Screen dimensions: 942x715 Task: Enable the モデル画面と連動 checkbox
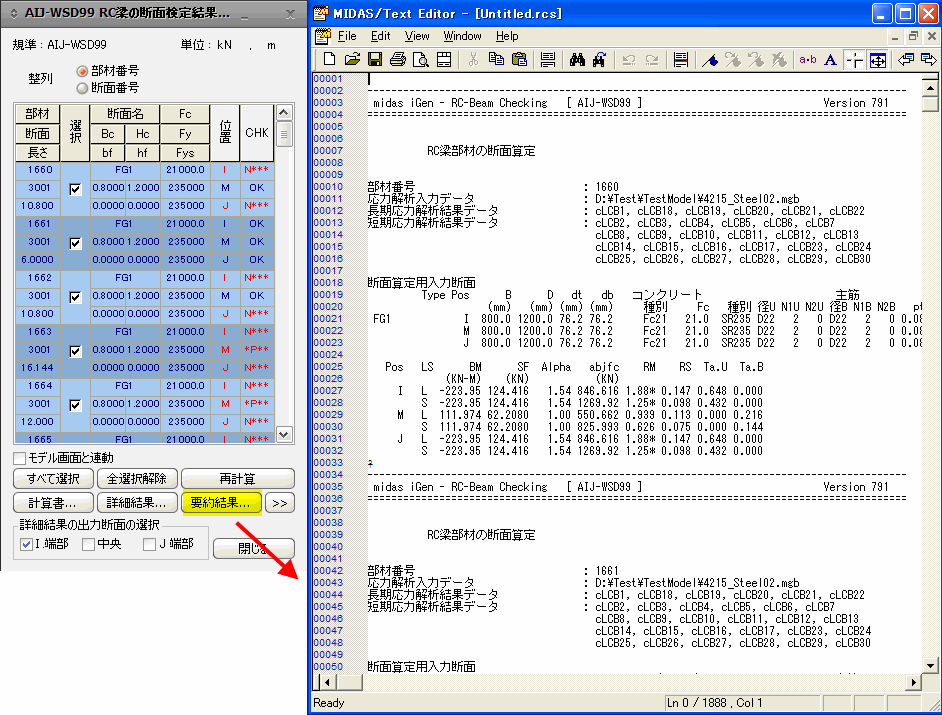(20, 458)
